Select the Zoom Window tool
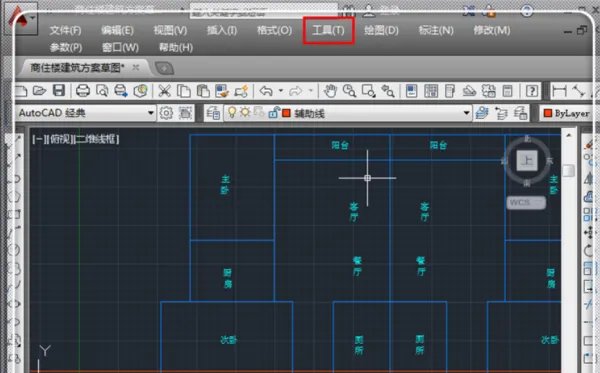This screenshot has width=600, height=373. pos(368,91)
